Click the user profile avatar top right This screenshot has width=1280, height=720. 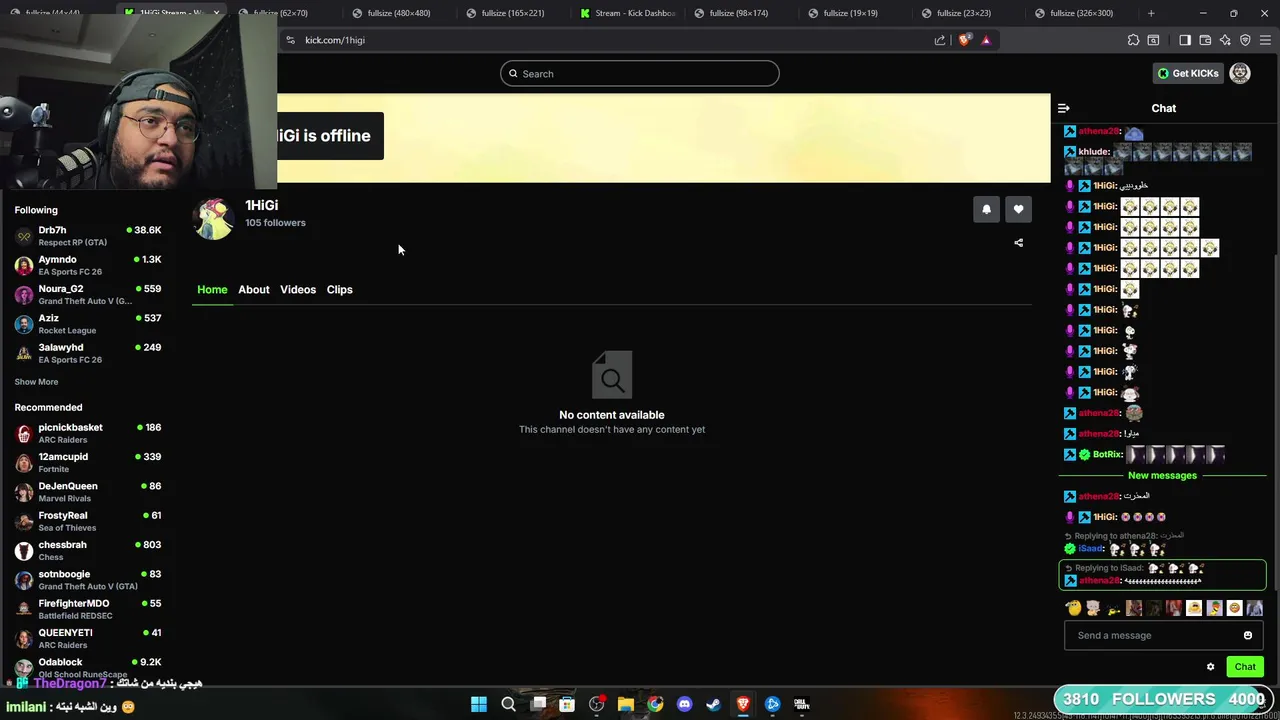[1240, 73]
